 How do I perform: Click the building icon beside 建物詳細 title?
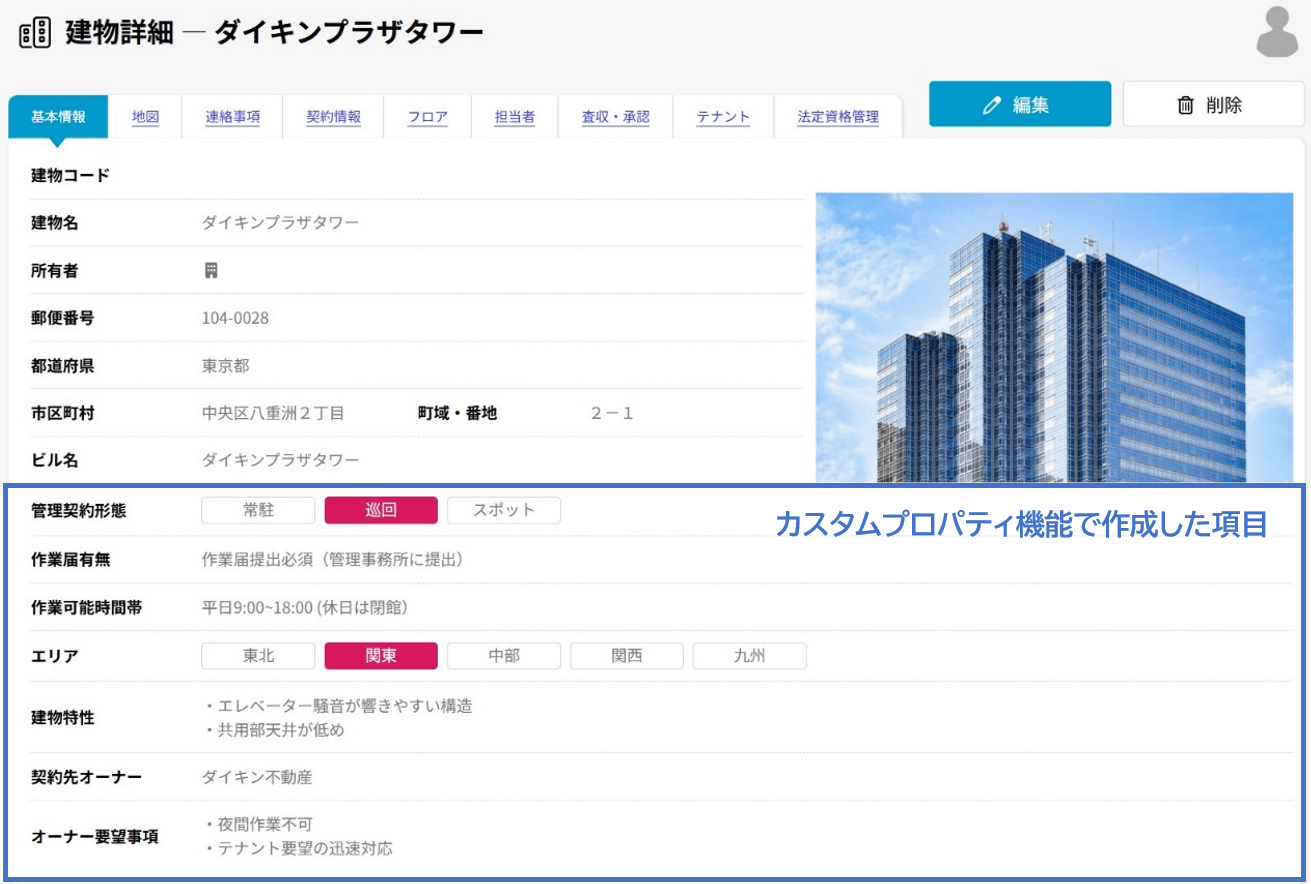(x=35, y=32)
